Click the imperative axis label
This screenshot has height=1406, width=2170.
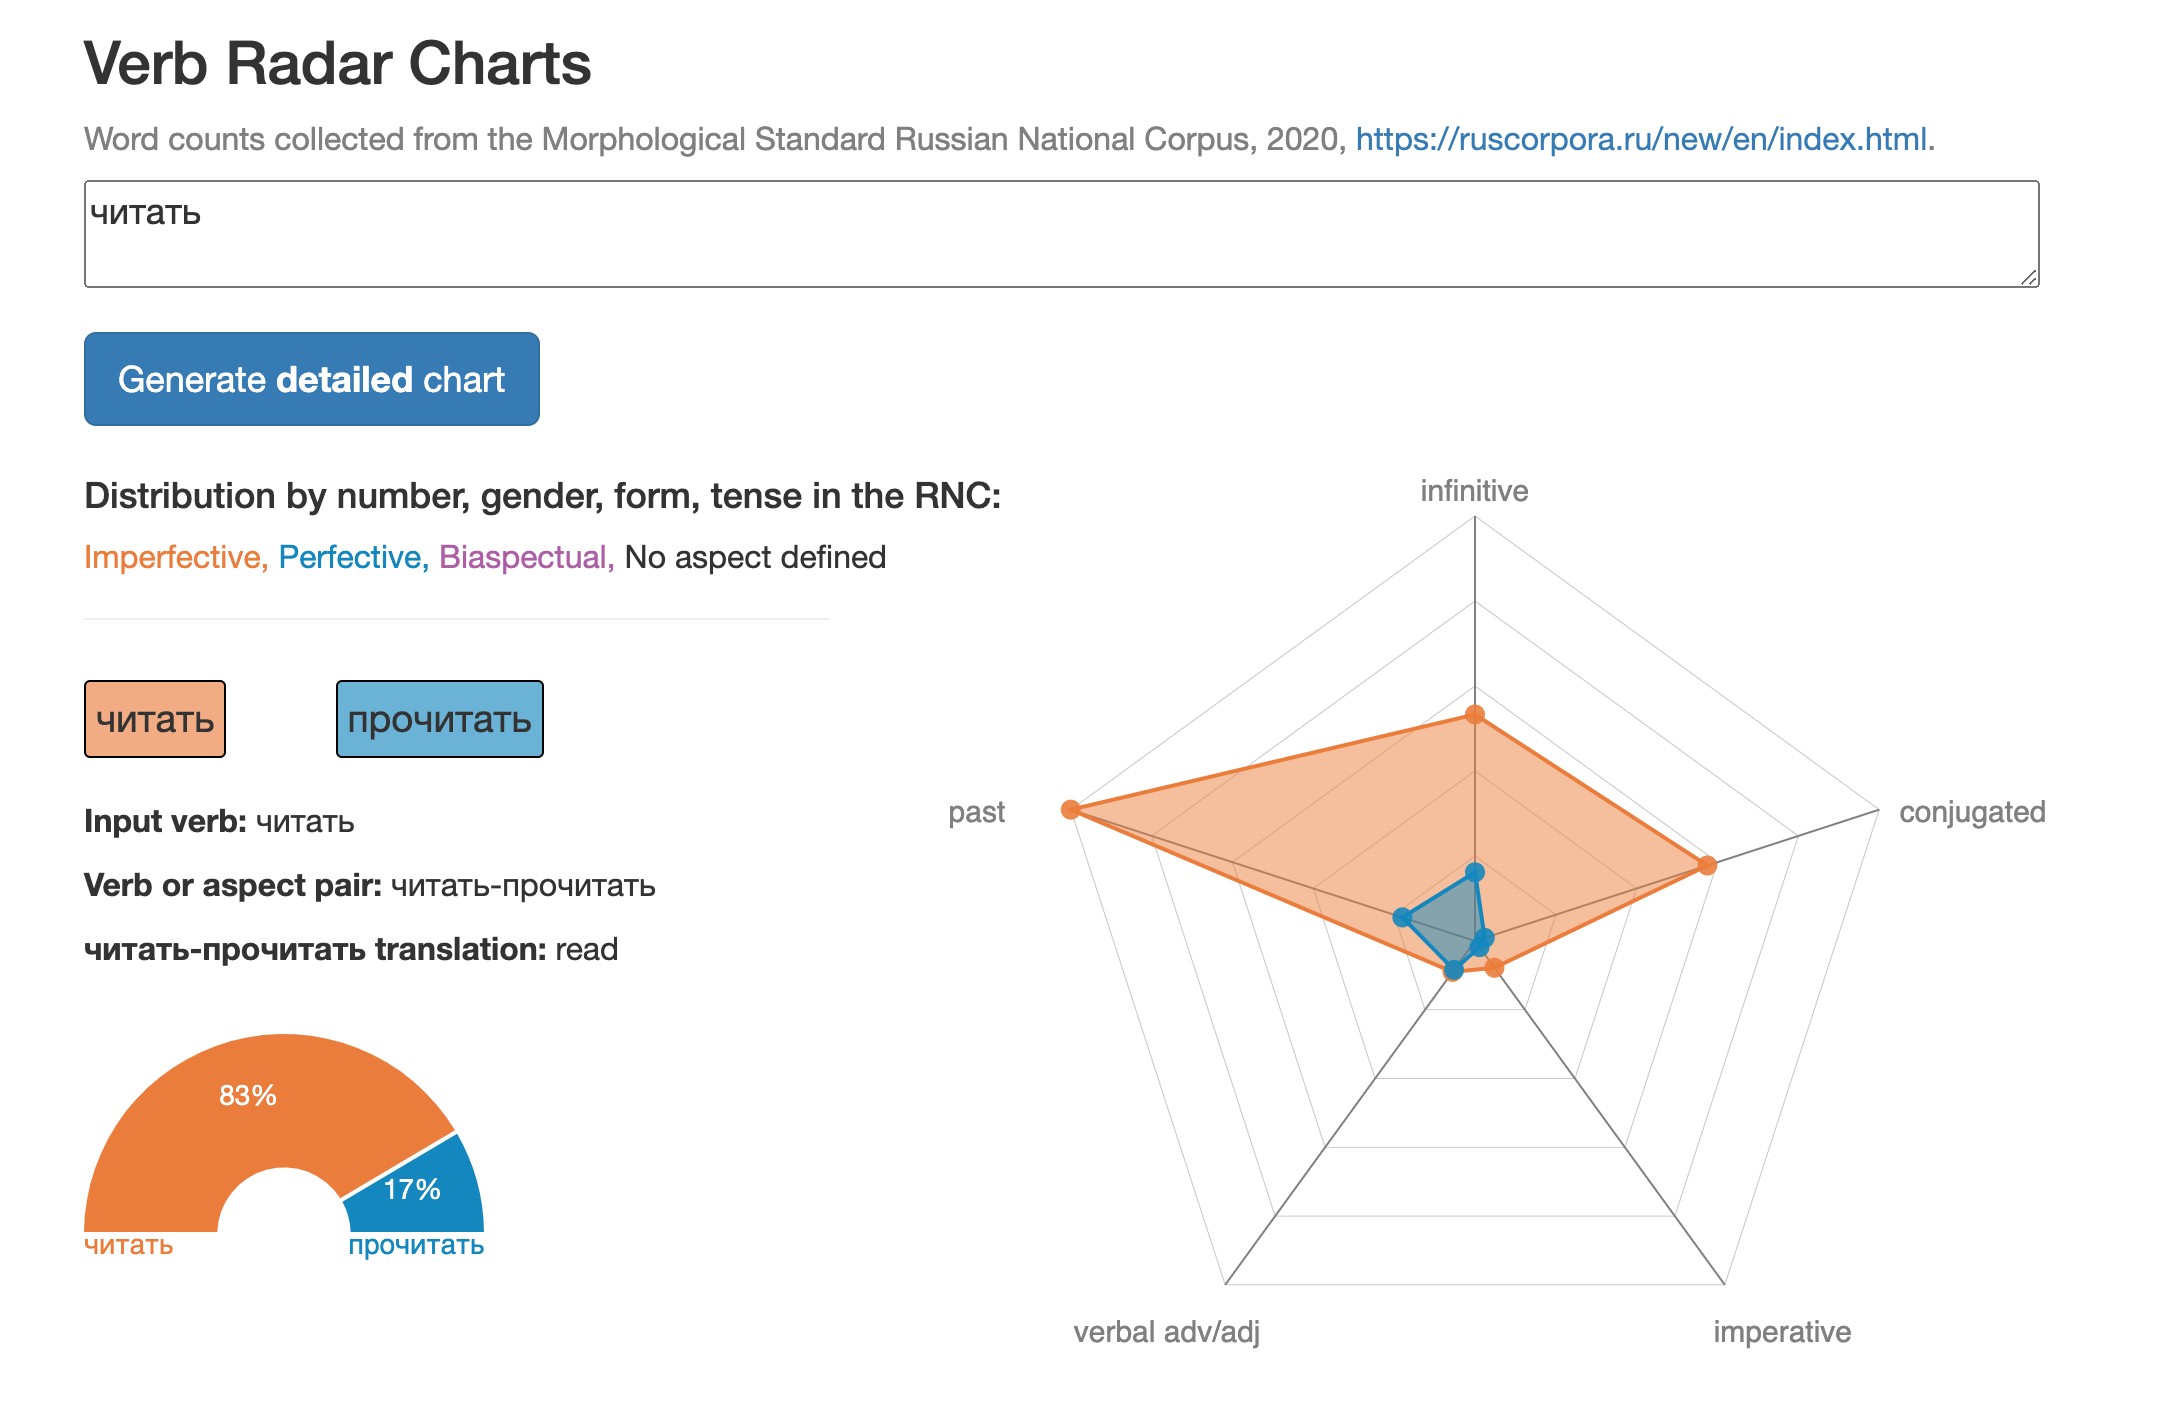point(1782,1332)
